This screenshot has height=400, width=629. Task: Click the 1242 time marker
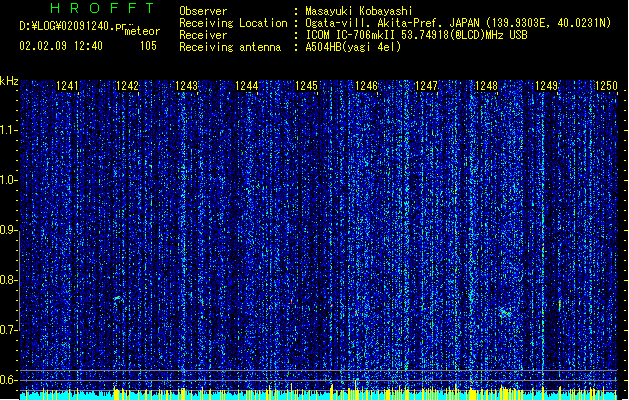tap(127, 85)
